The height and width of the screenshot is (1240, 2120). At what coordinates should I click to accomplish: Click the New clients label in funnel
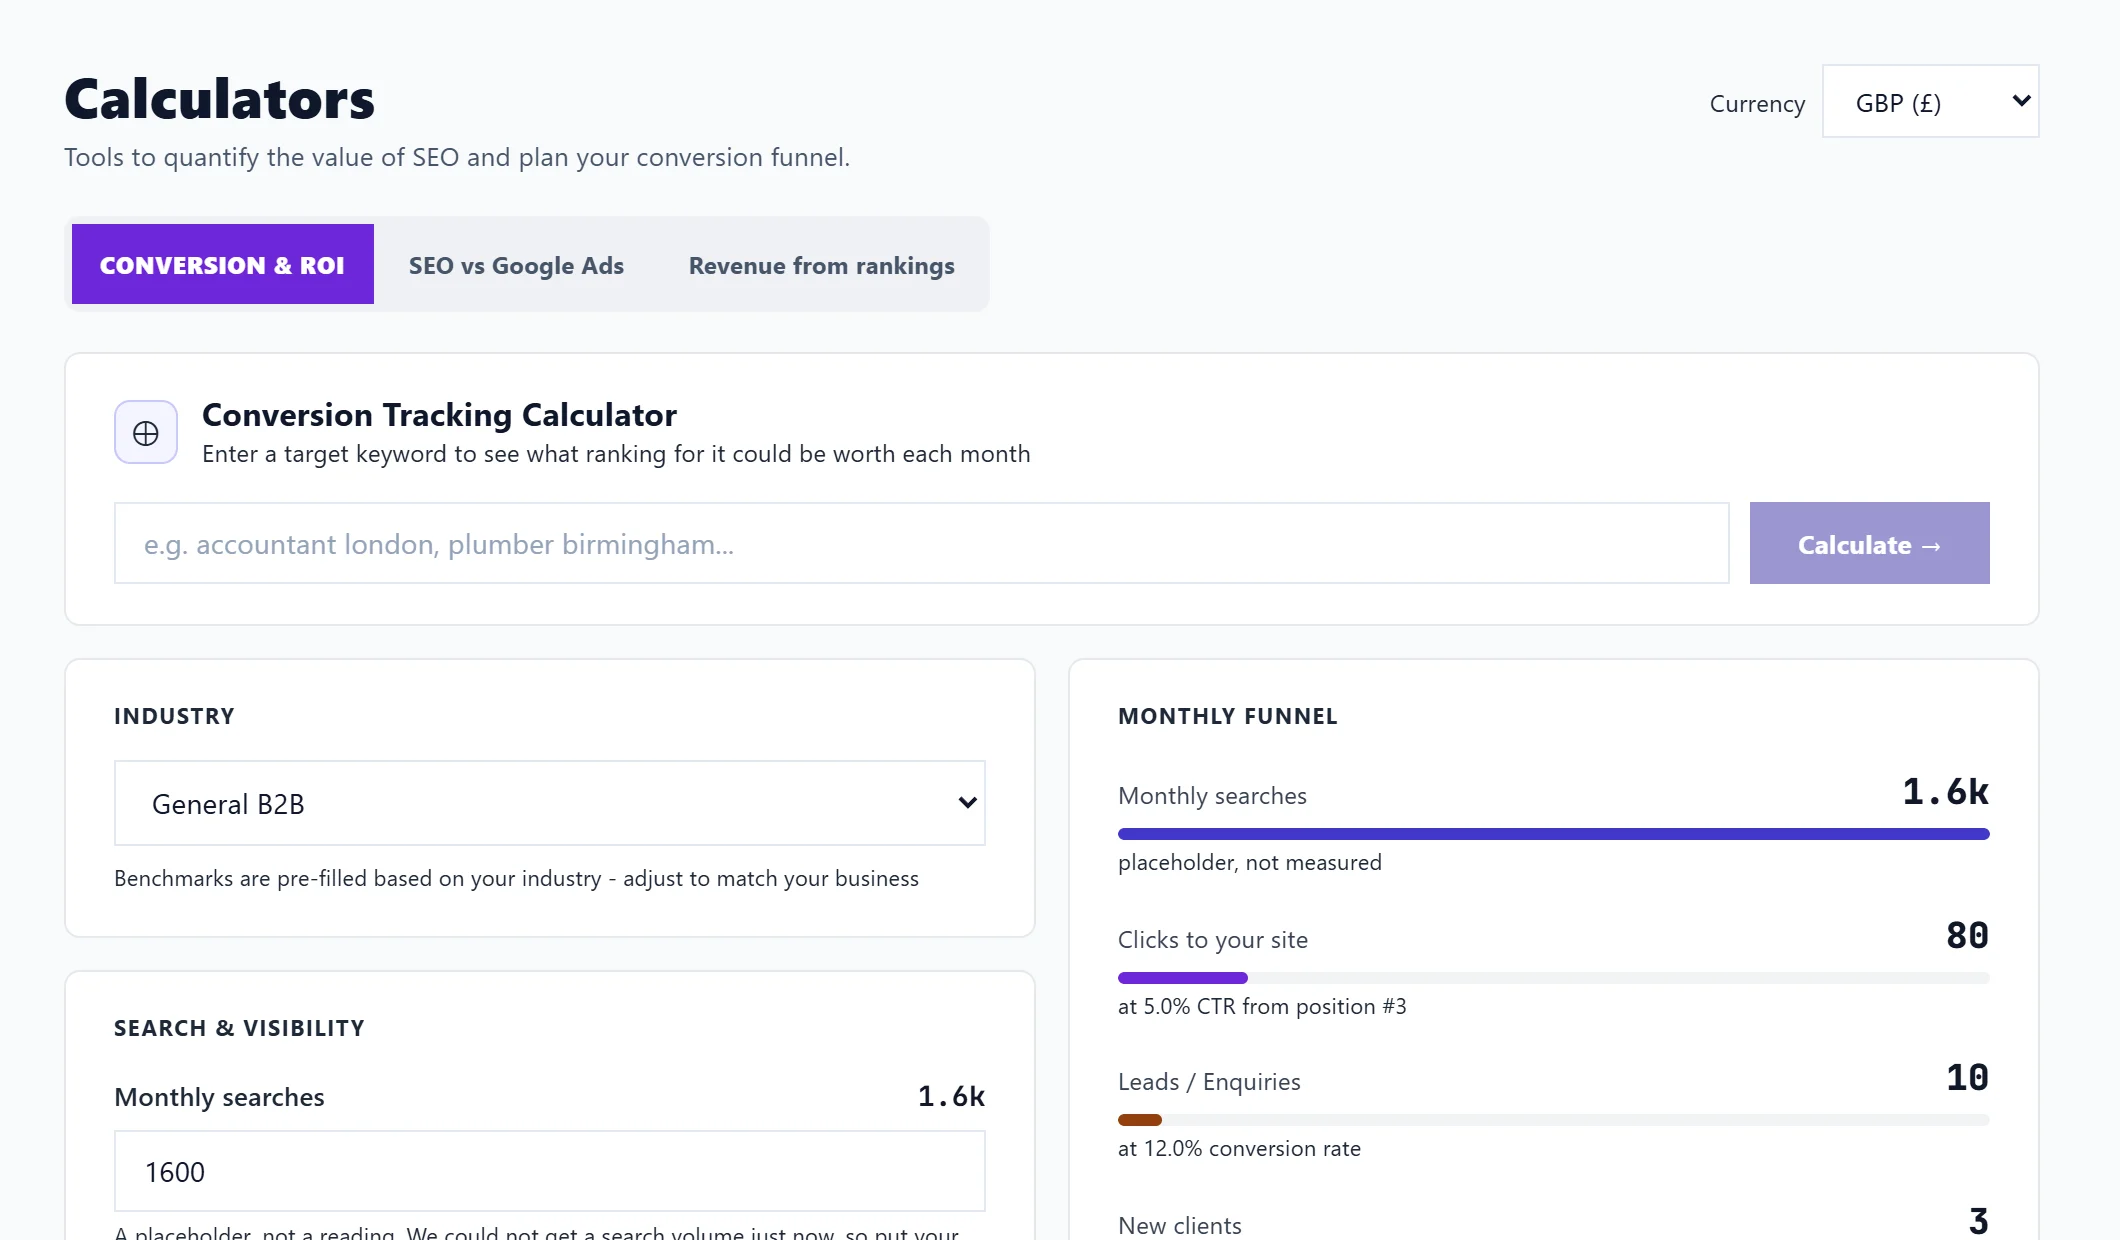pos(1180,1225)
